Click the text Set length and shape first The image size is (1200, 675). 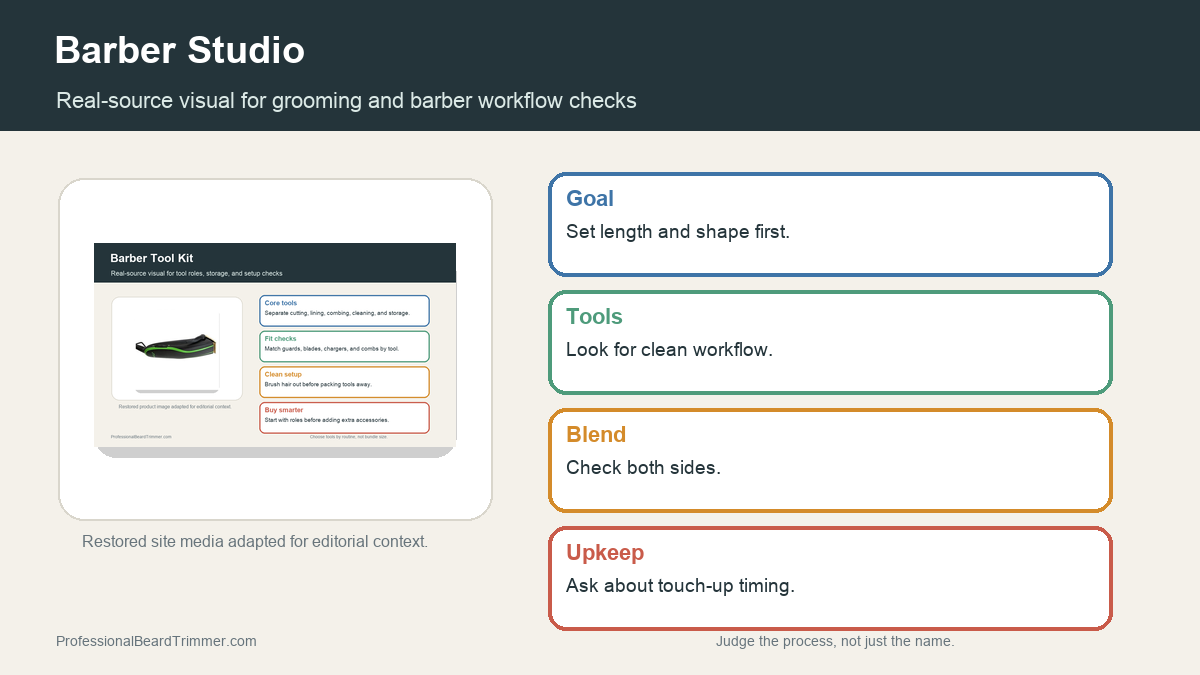678,231
